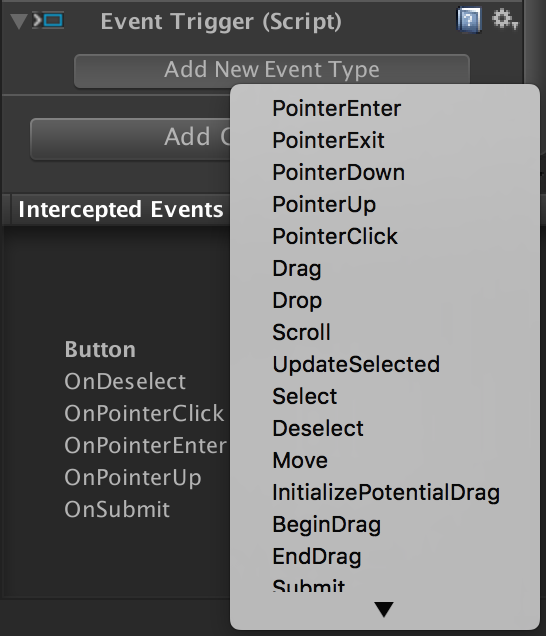Pick InitializePotentialDrag from the list
The height and width of the screenshot is (636, 546).
click(385, 492)
